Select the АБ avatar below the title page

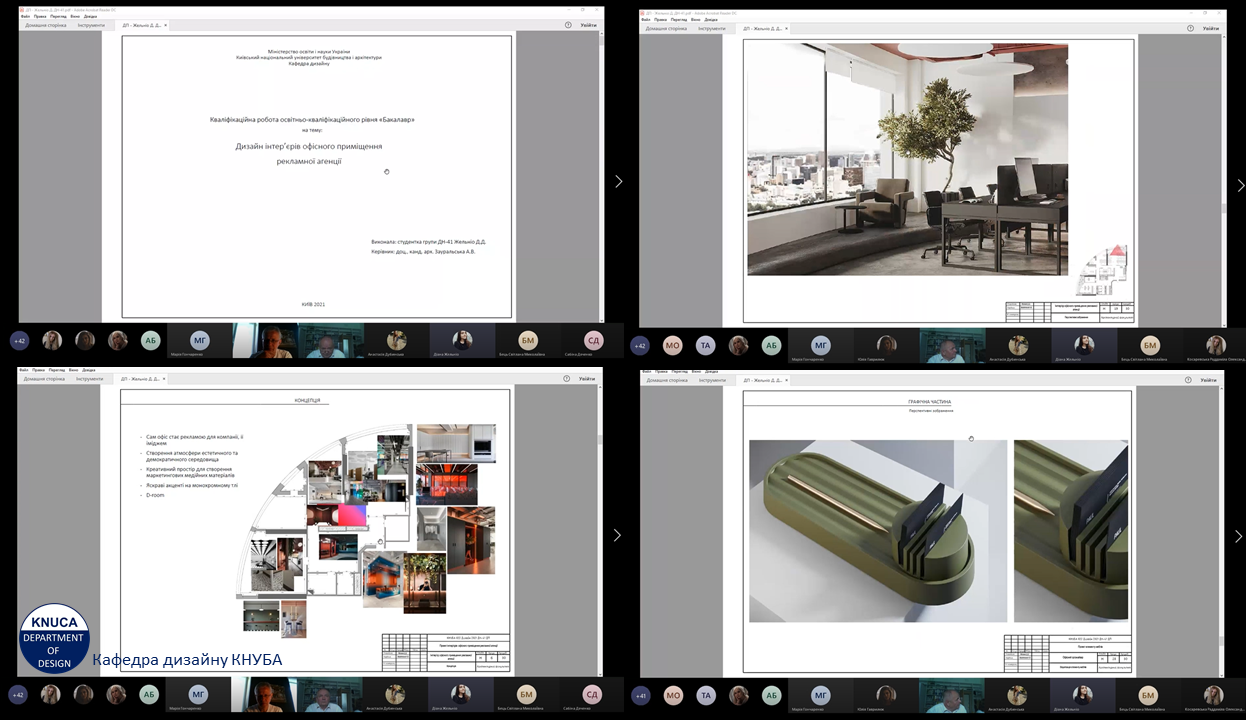(x=150, y=340)
